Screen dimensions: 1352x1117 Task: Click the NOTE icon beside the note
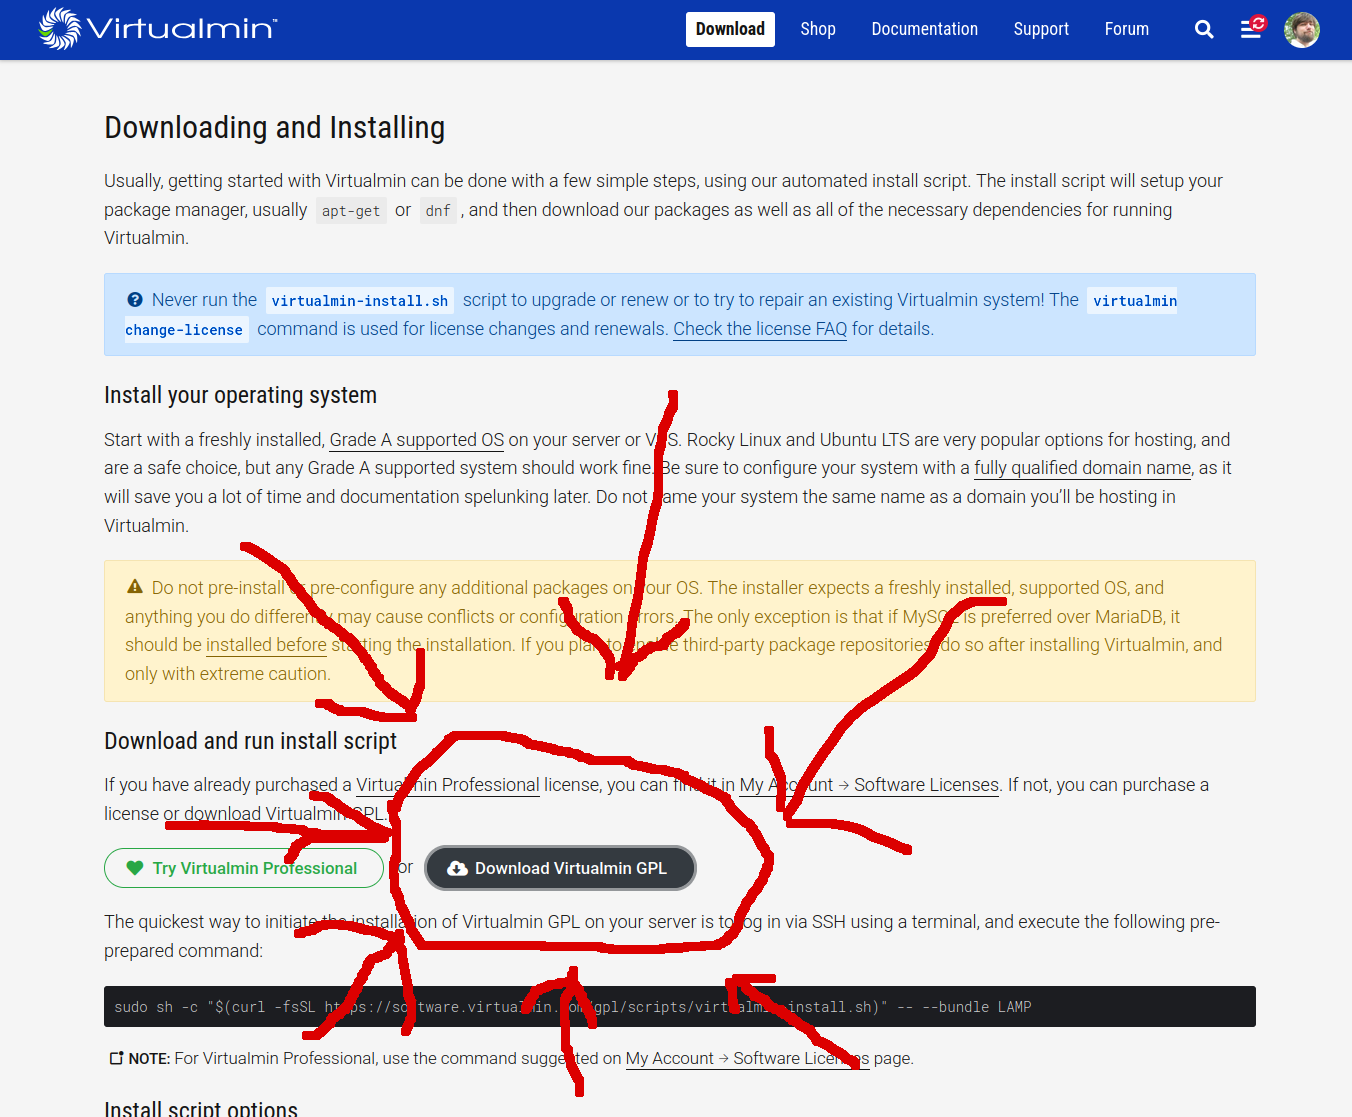[116, 1058]
